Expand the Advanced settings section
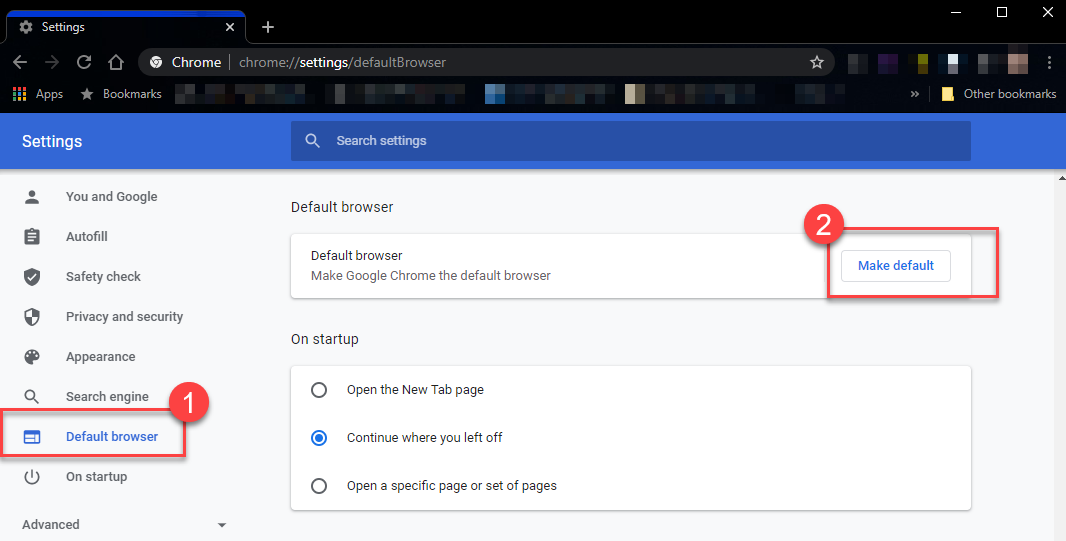 tap(124, 525)
